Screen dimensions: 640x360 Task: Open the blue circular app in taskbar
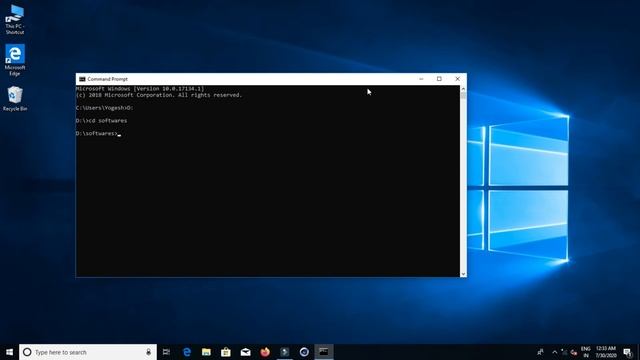pyautogui.click(x=304, y=352)
